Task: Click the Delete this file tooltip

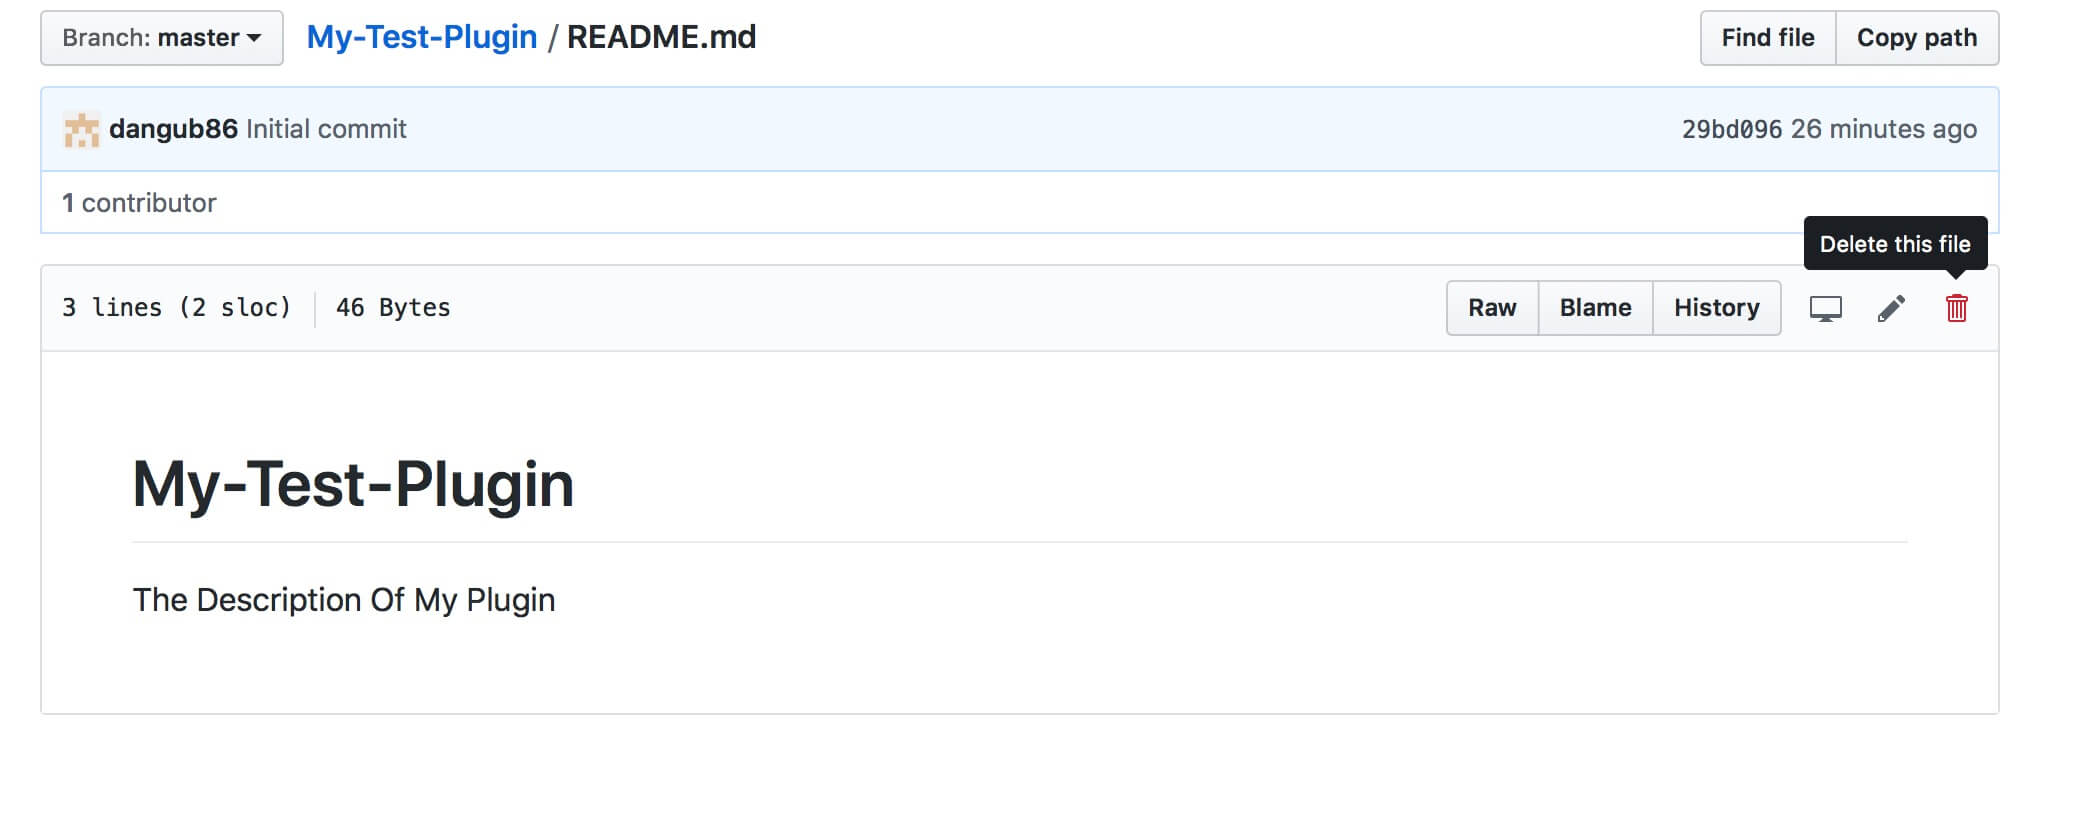Action: click(x=1895, y=244)
